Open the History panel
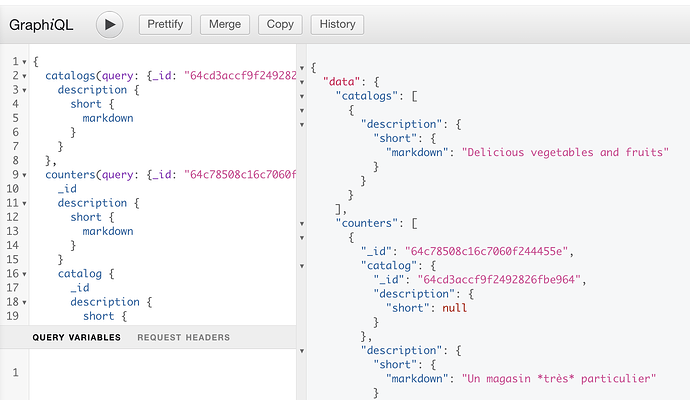 [x=337, y=24]
